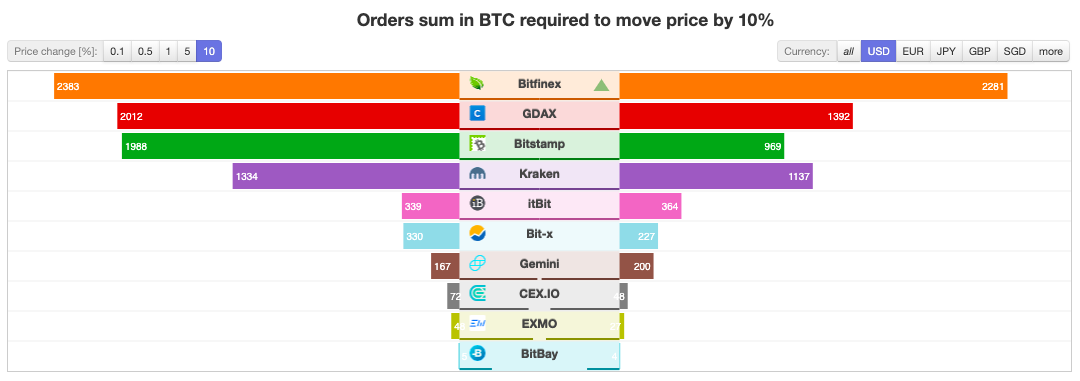This screenshot has height=381, width=1080.
Task: Click the CEX.IO logo icon
Action: [477, 294]
